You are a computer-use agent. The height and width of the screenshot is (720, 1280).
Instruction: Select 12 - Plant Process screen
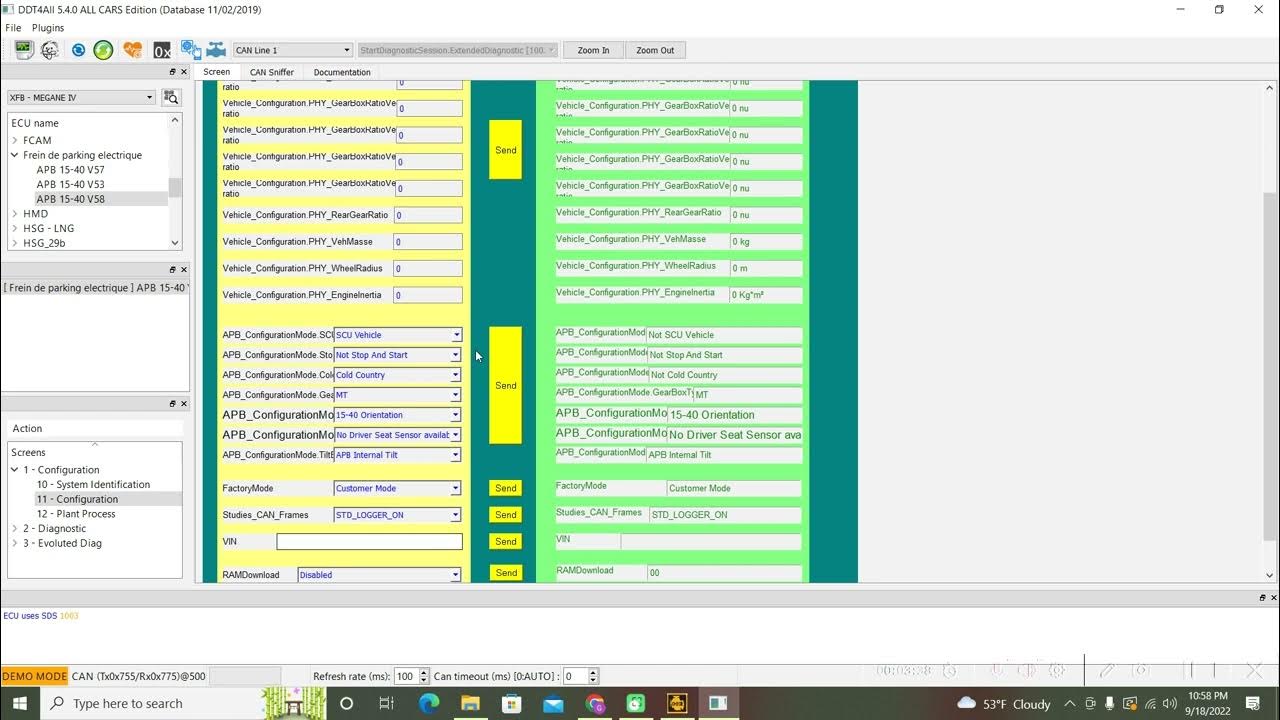tap(76, 514)
